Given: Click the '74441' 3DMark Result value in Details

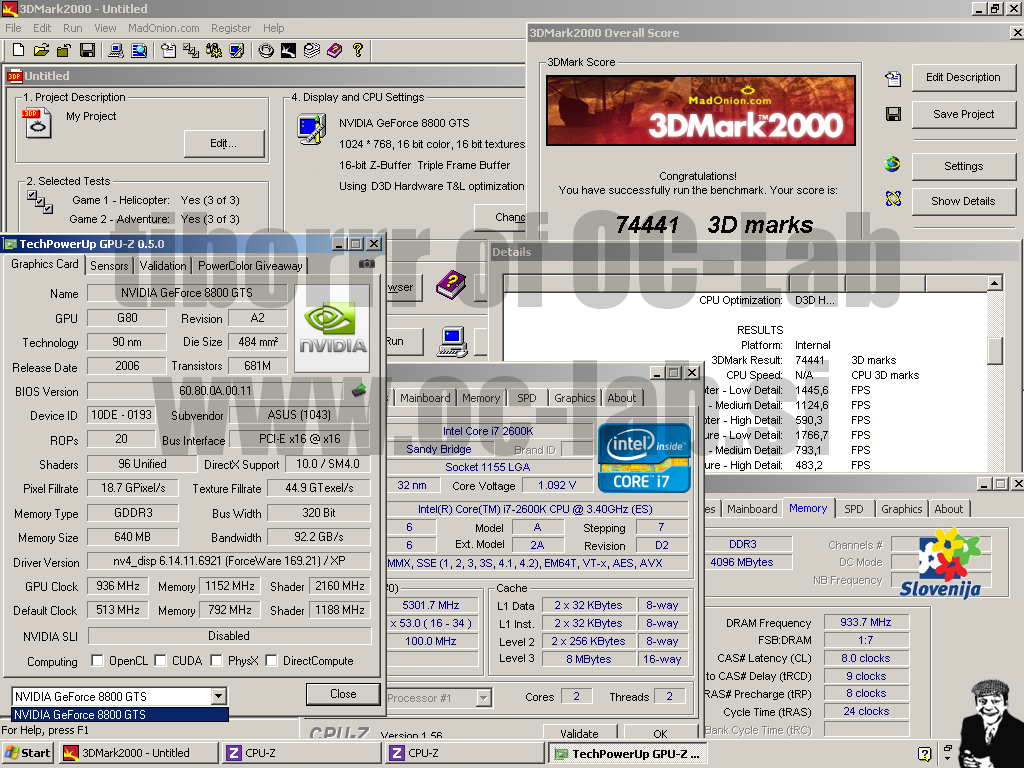Looking at the screenshot, I should (x=809, y=360).
